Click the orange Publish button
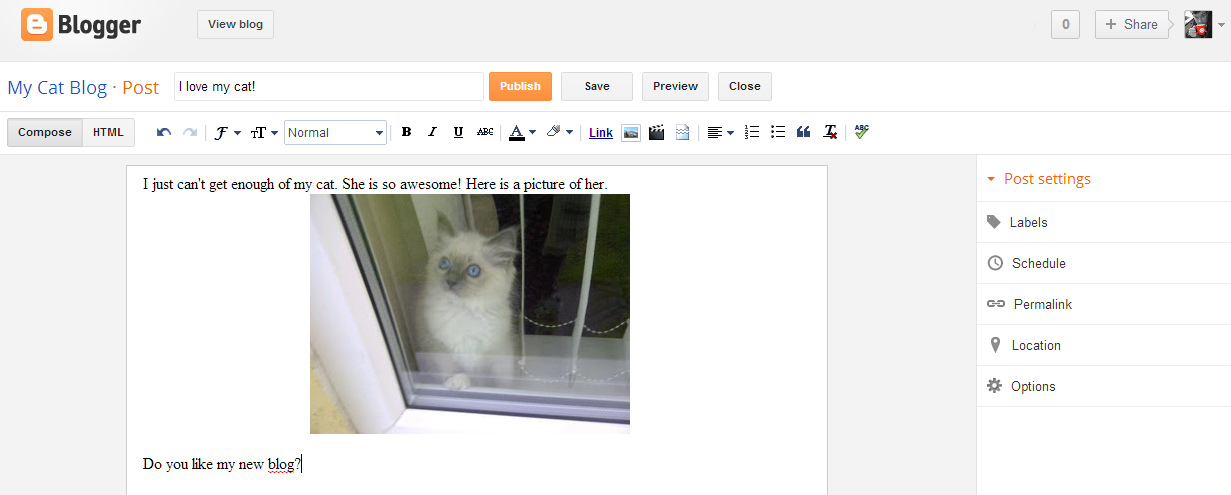Viewport: 1231px width, 495px height. click(520, 87)
